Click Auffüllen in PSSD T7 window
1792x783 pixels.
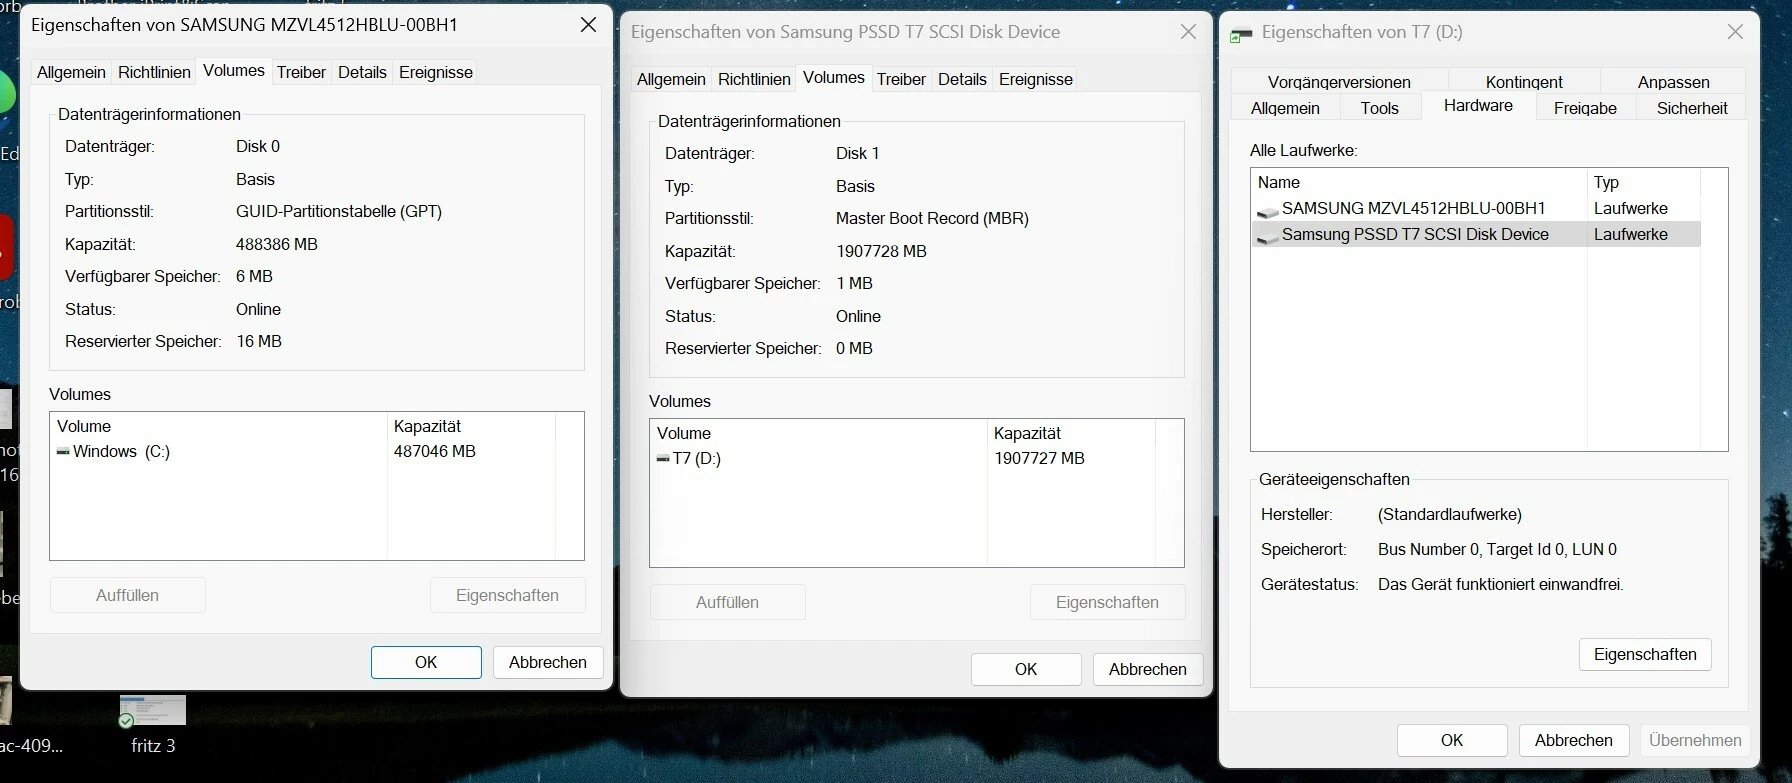727,602
